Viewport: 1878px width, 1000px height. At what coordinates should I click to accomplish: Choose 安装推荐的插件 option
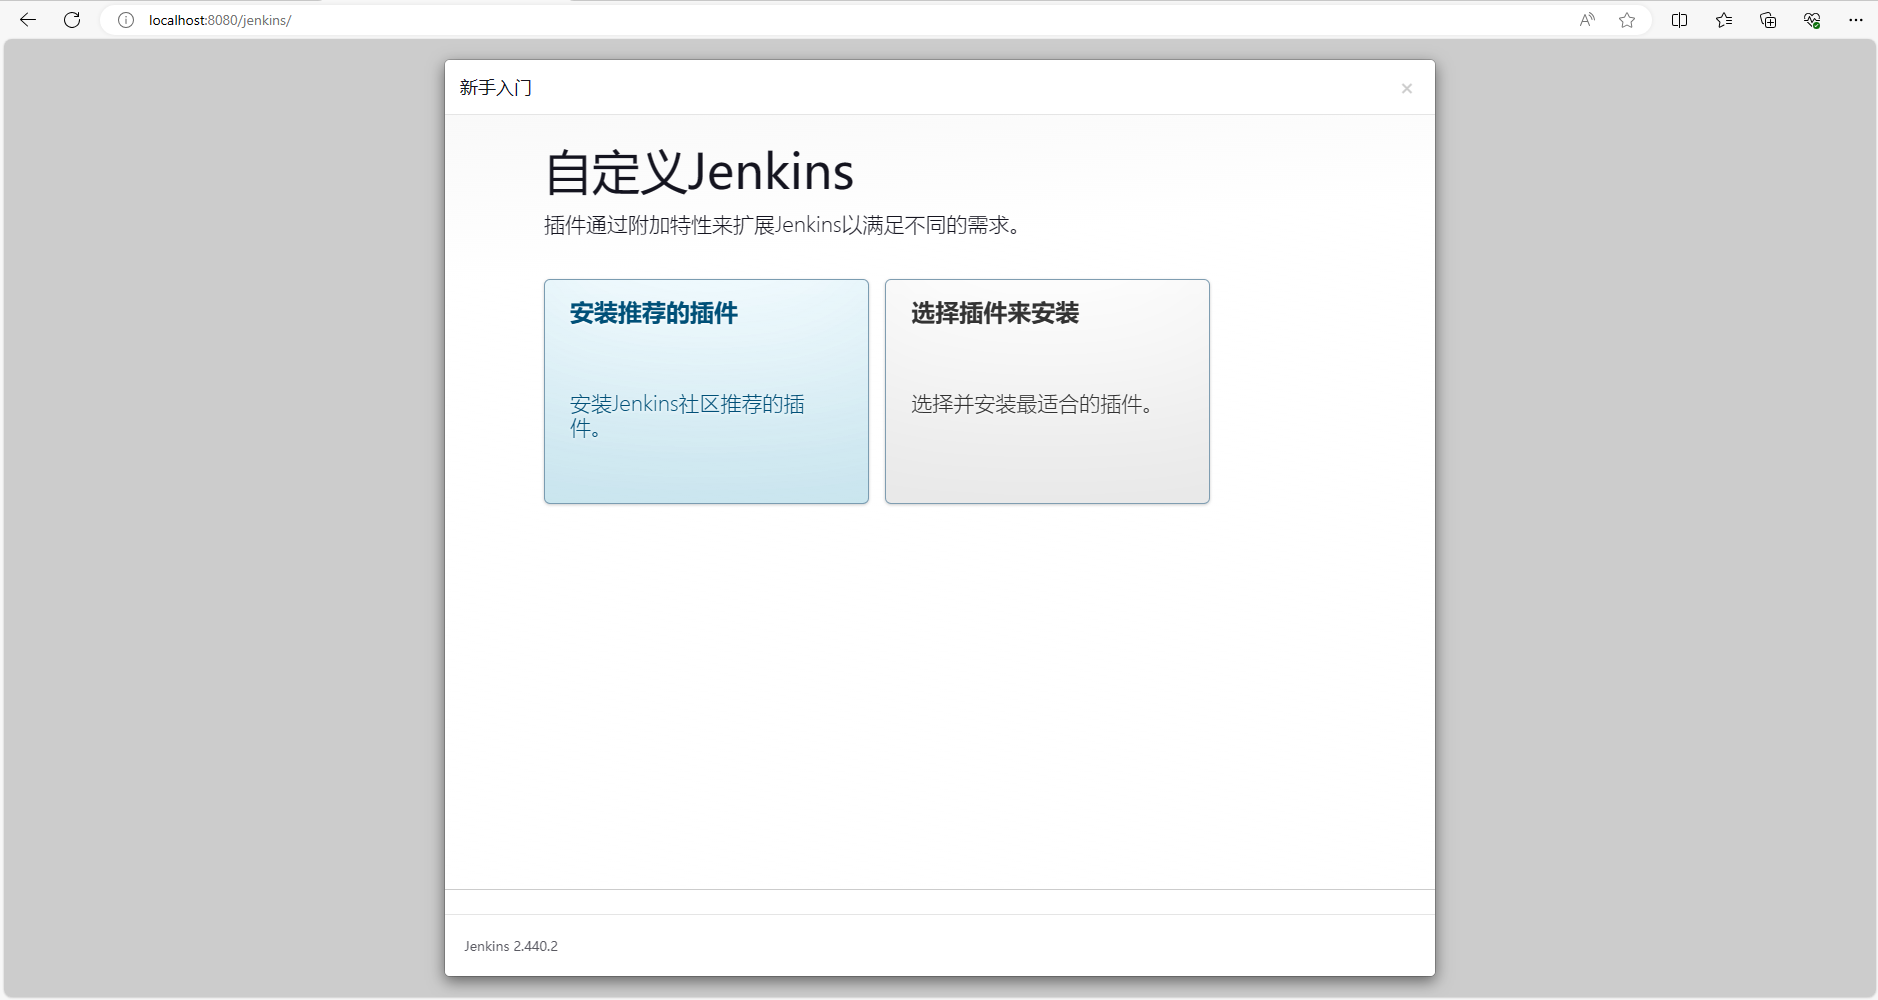click(706, 391)
